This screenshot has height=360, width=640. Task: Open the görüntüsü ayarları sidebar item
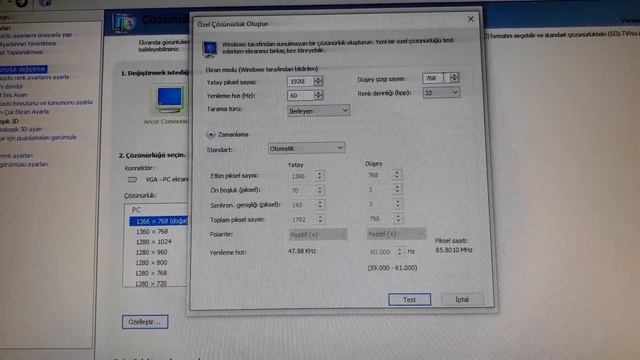tap(24, 164)
